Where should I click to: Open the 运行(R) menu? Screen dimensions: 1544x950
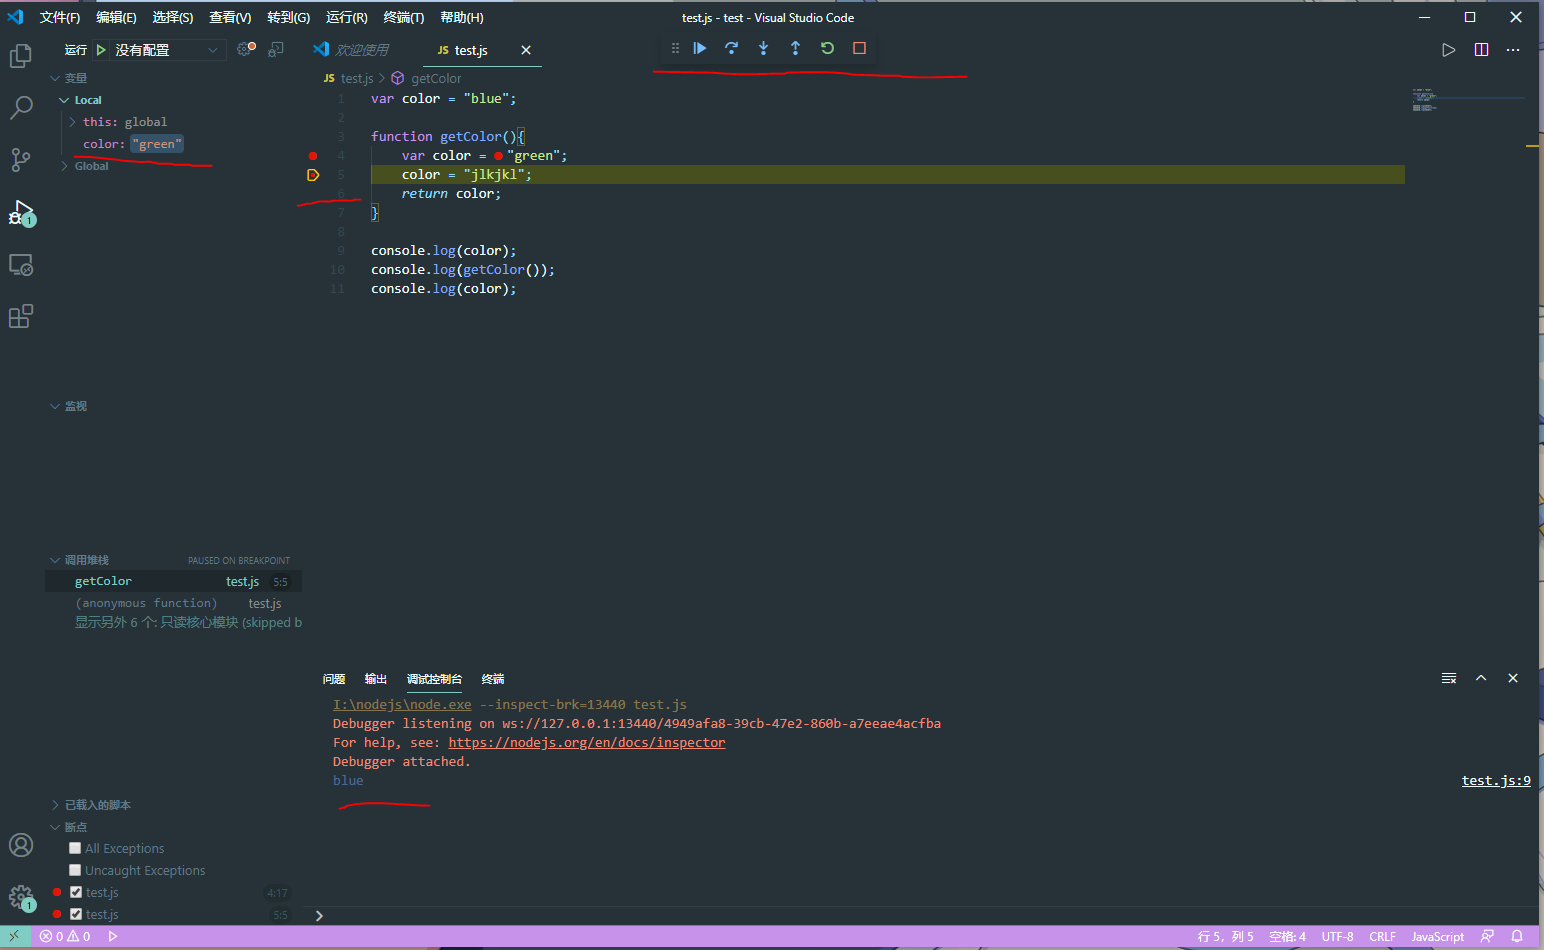click(346, 17)
